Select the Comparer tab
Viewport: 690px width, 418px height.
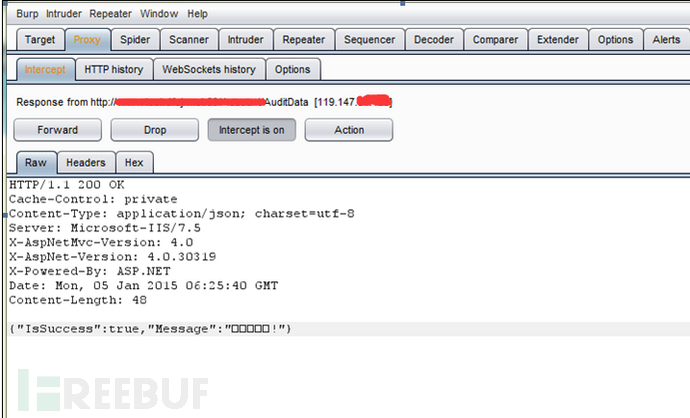(x=495, y=40)
